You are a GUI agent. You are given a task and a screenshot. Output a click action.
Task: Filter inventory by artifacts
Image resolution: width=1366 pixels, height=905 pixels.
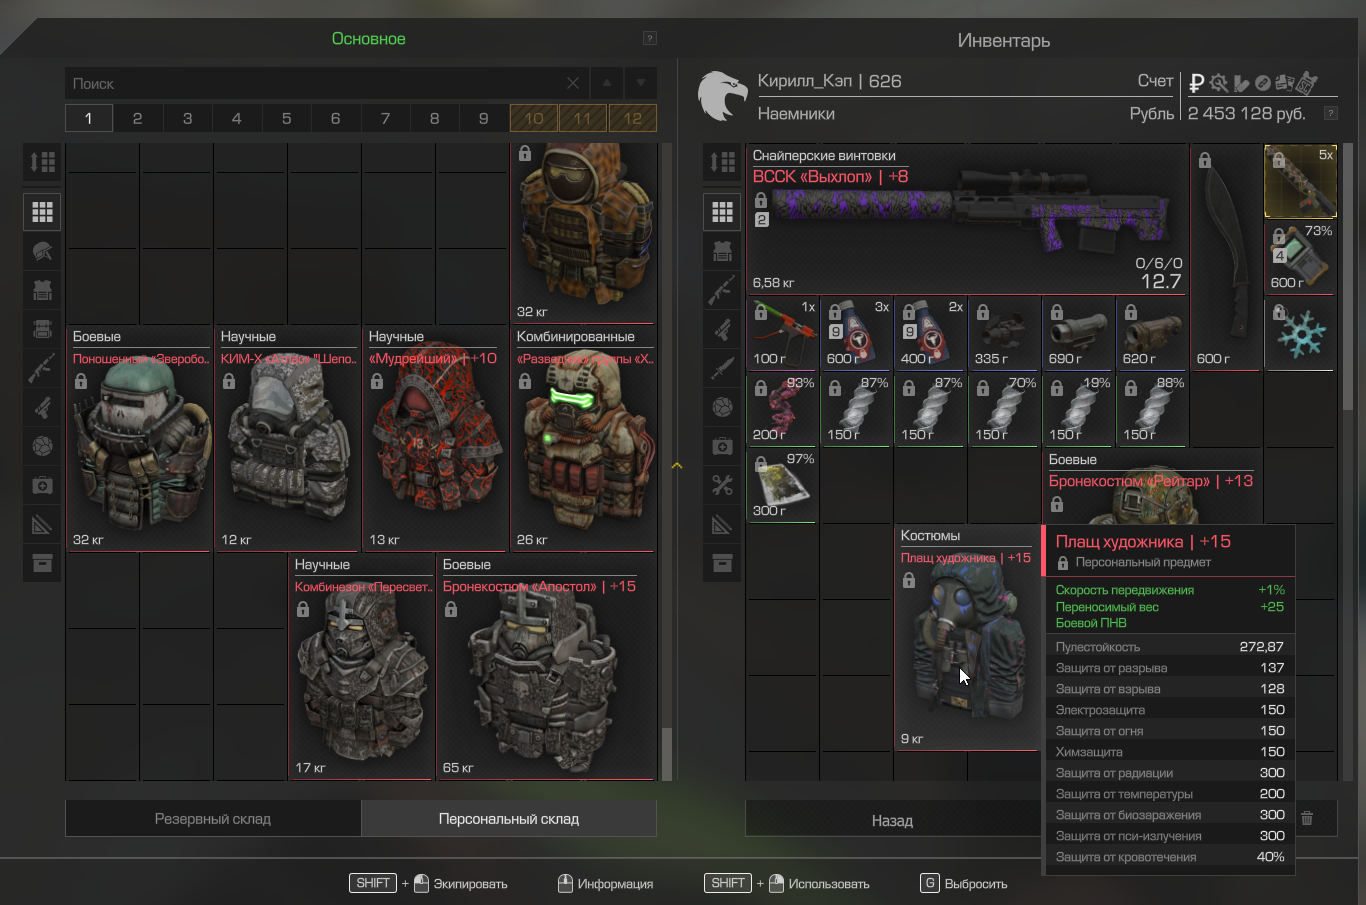coord(722,407)
